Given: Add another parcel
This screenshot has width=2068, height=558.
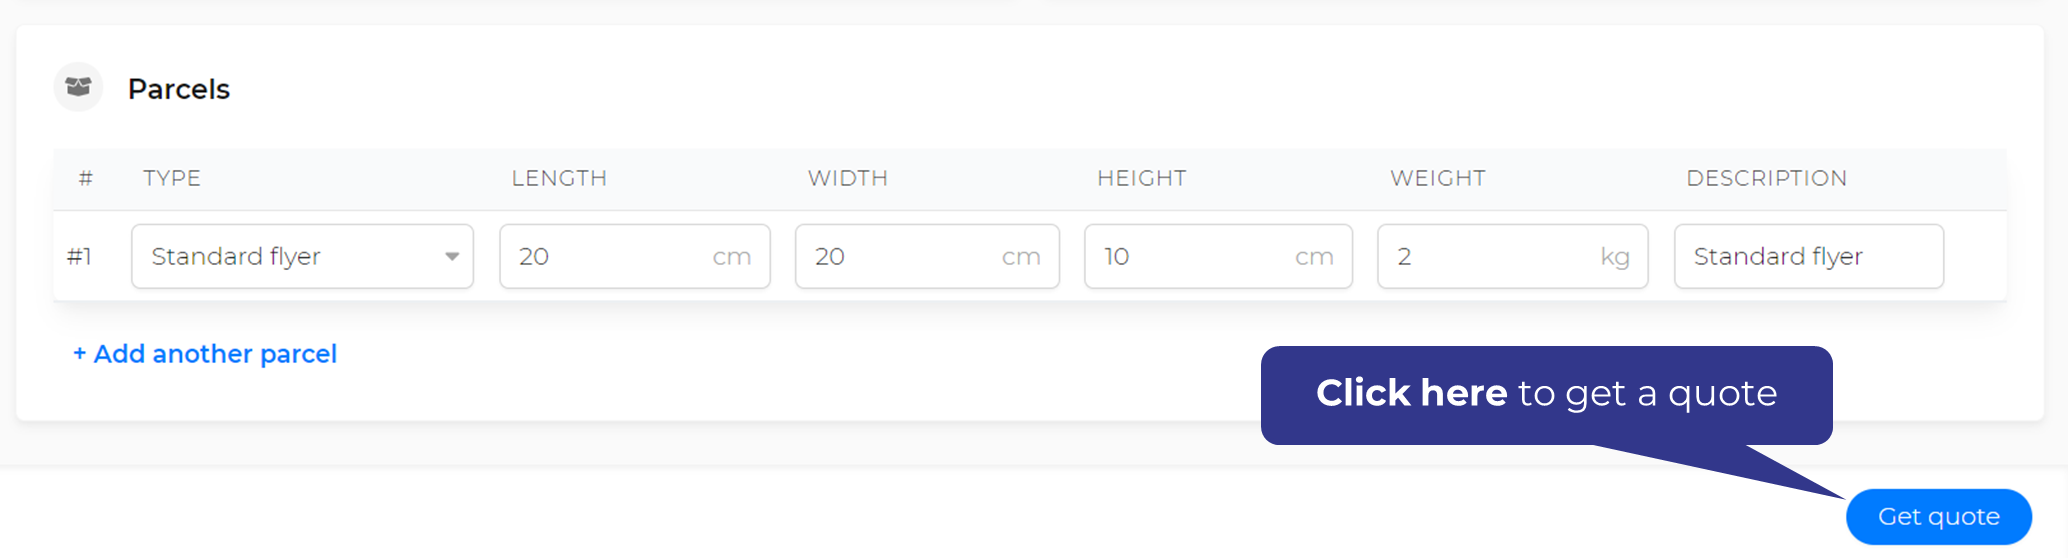Looking at the screenshot, I should click(x=205, y=354).
